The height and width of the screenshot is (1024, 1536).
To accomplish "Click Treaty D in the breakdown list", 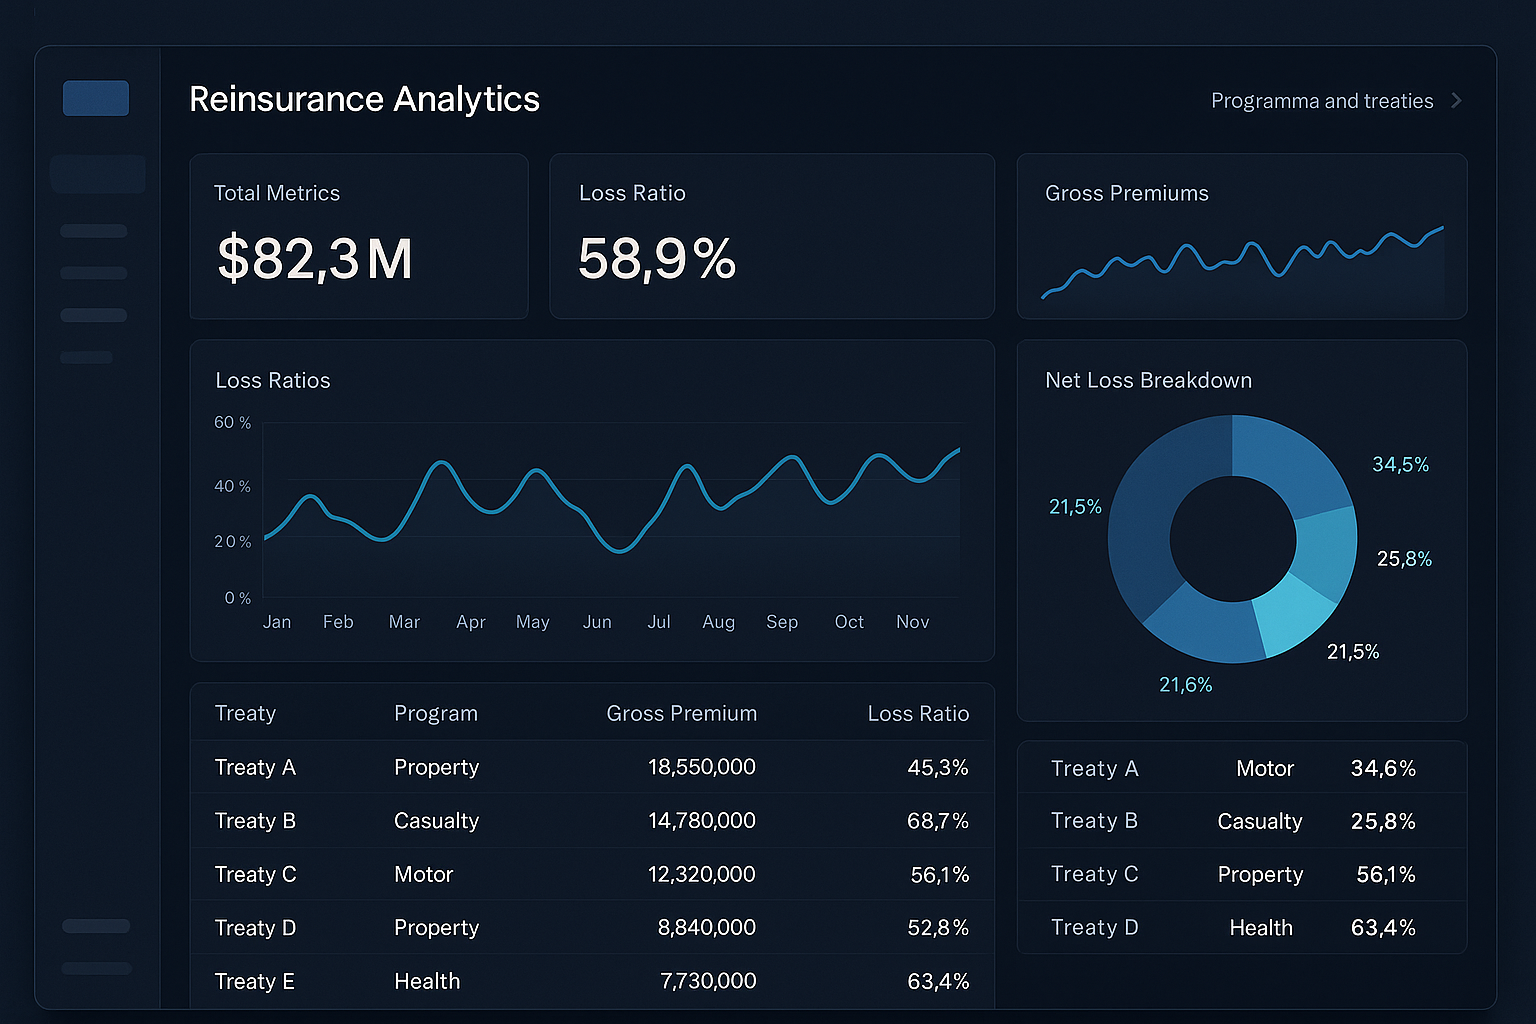I will [x=1094, y=928].
